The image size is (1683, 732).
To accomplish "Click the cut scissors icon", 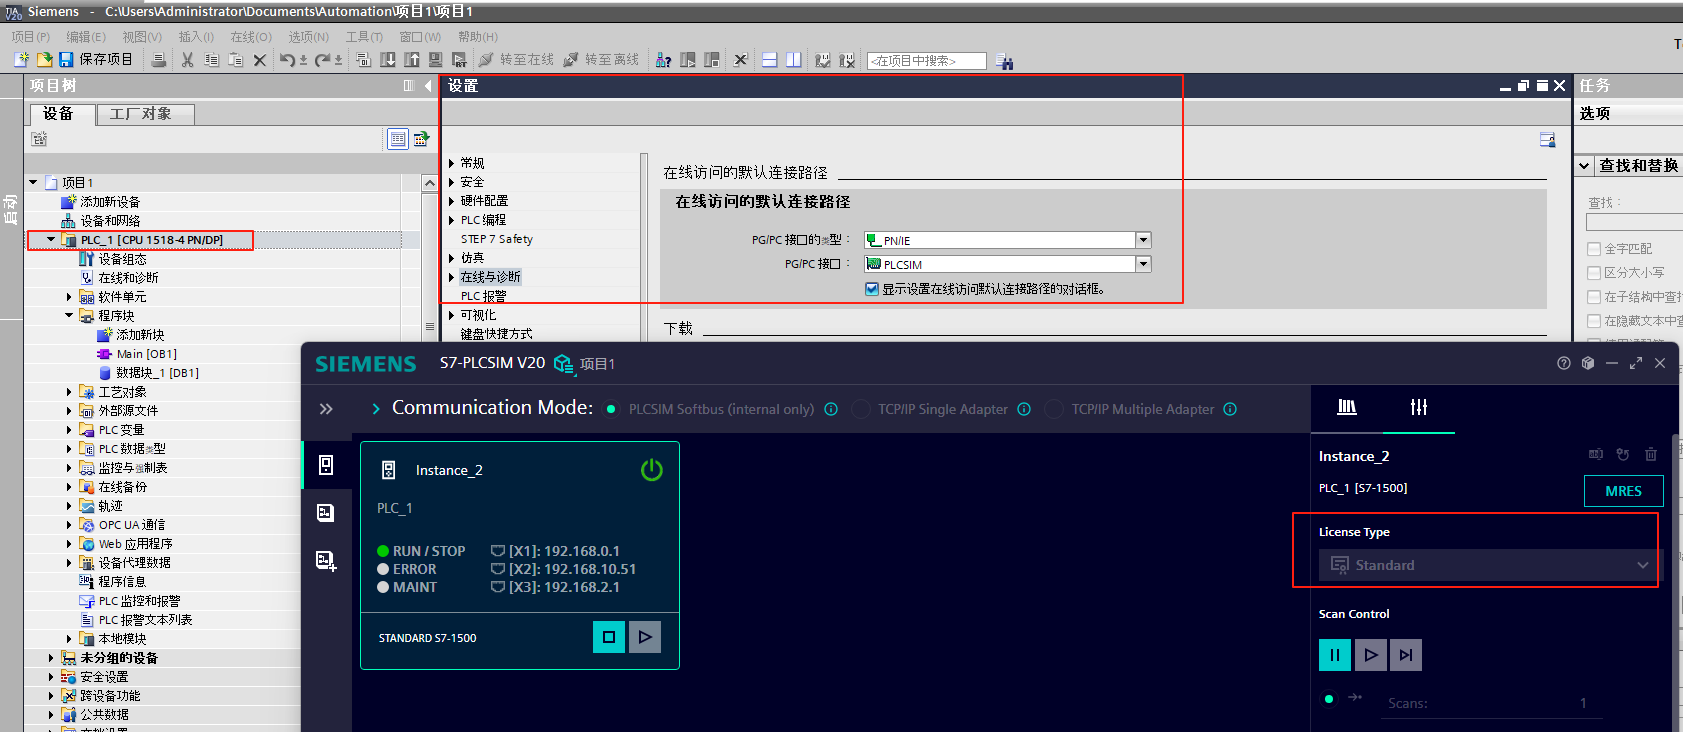I will pos(187,60).
